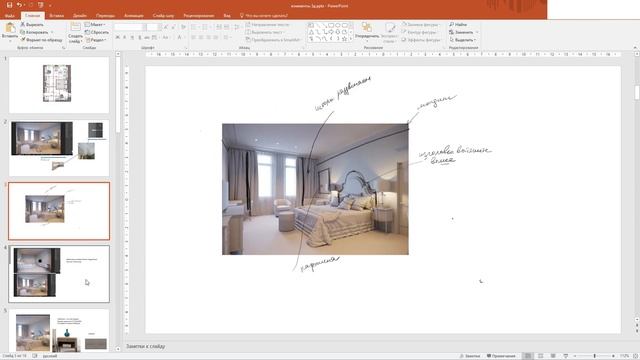Select slide 1 thumbnail with floor plan
The image size is (640, 360).
pyautogui.click(x=59, y=84)
